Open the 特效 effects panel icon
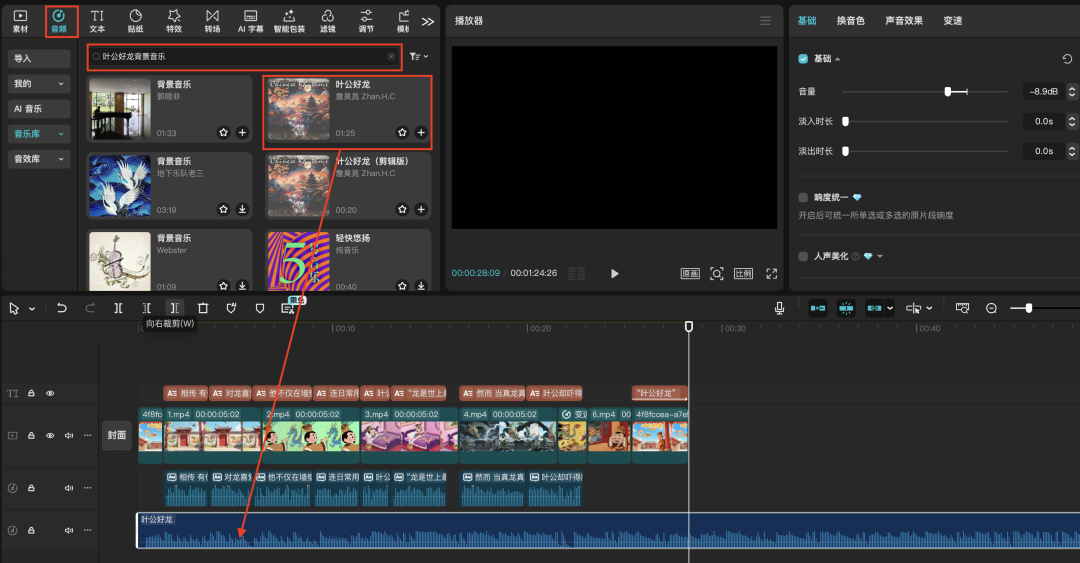Screen dimensions: 1080x563 (174, 20)
